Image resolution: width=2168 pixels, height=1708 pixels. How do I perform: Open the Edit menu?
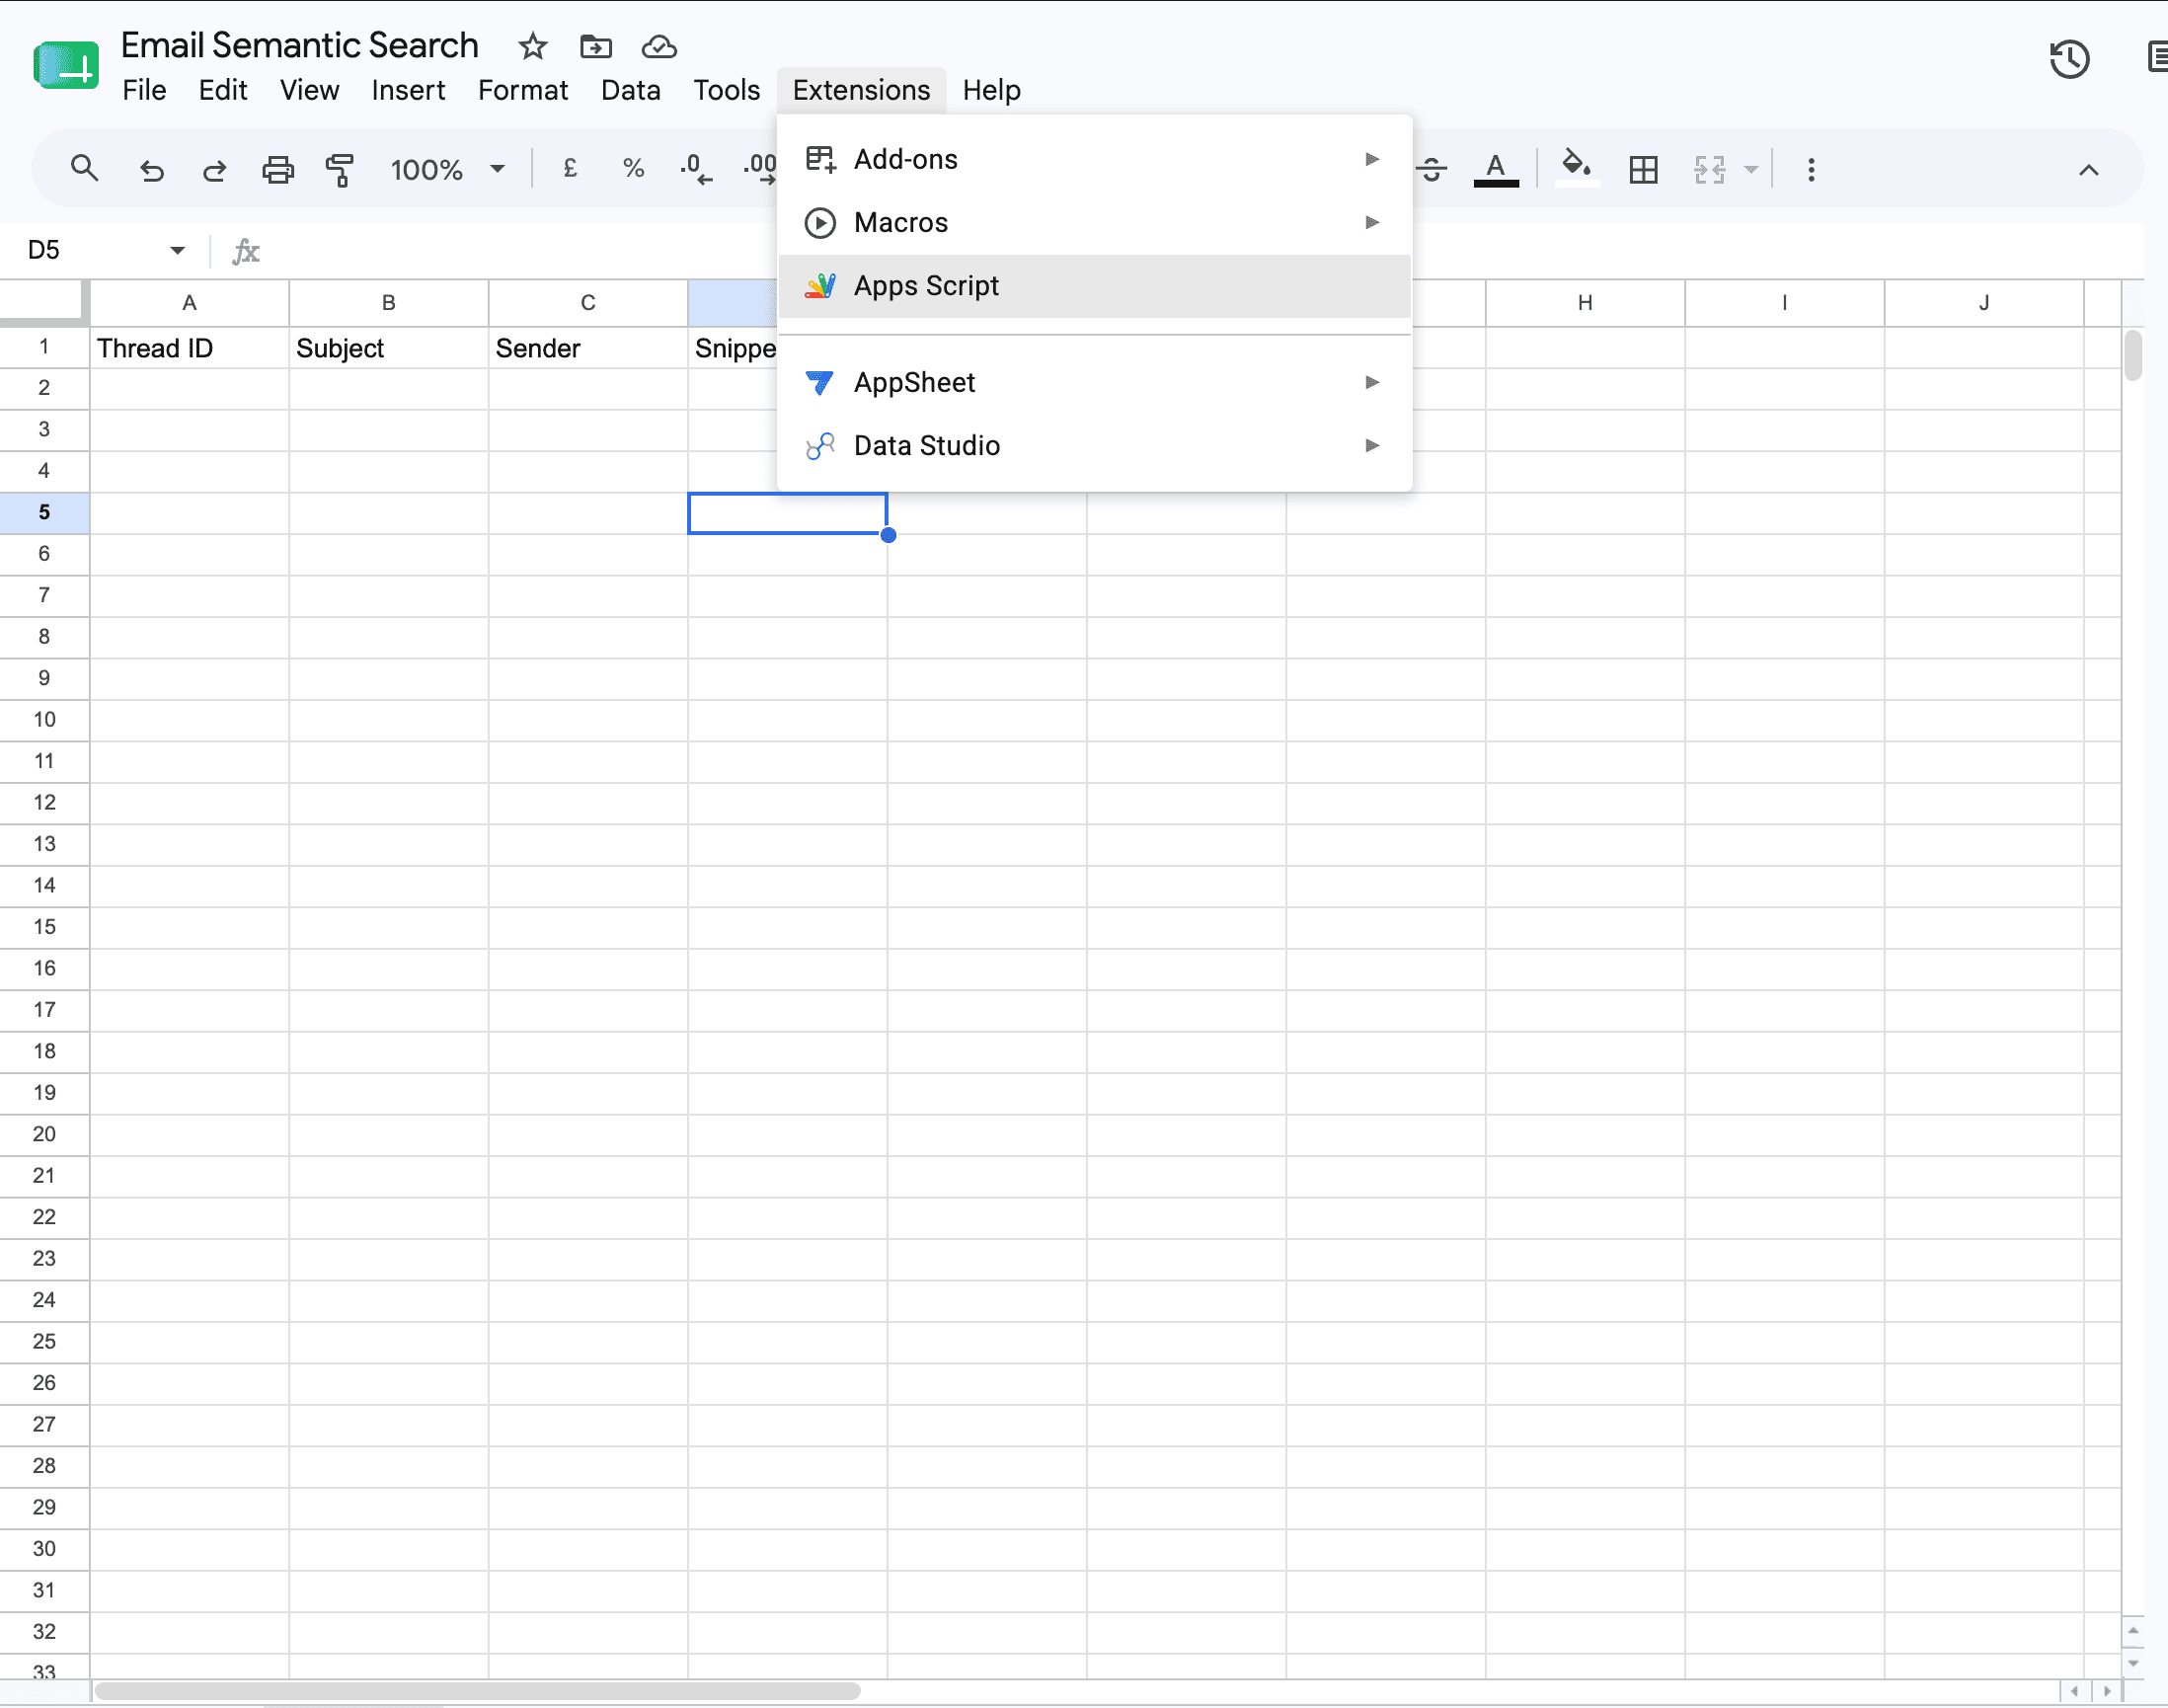click(222, 90)
